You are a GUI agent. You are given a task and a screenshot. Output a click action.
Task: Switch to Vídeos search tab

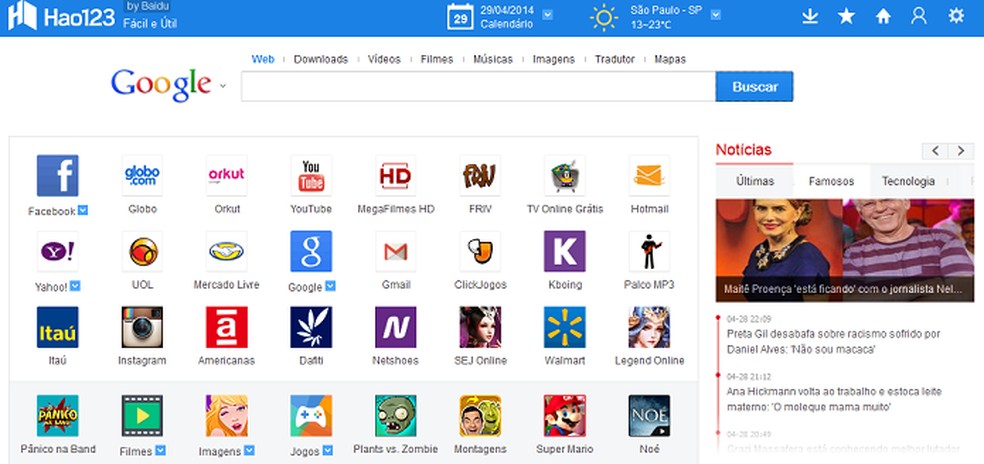384,59
